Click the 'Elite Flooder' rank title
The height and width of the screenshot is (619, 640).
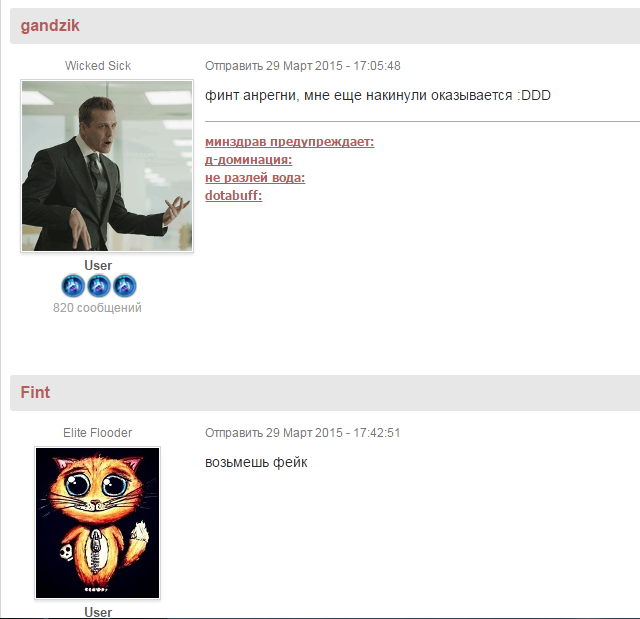[x=98, y=433]
